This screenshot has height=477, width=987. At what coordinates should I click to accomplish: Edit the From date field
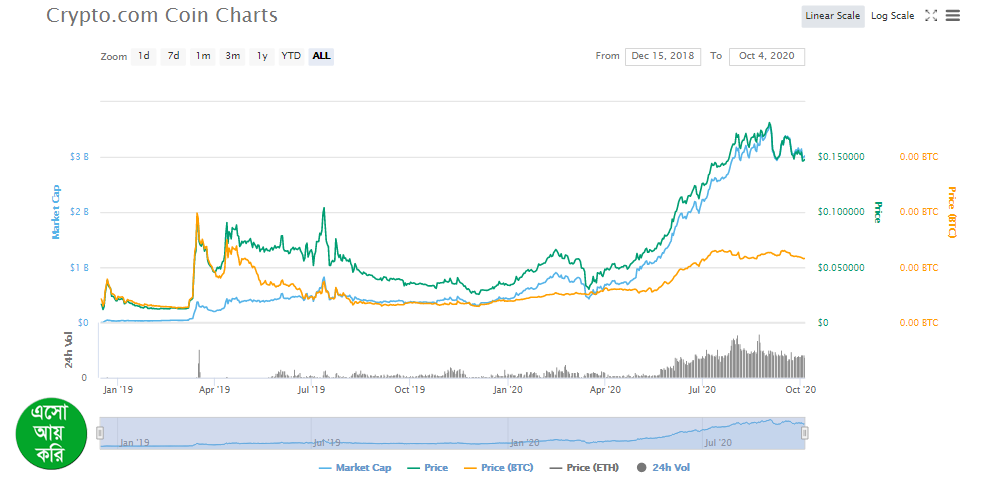(664, 56)
